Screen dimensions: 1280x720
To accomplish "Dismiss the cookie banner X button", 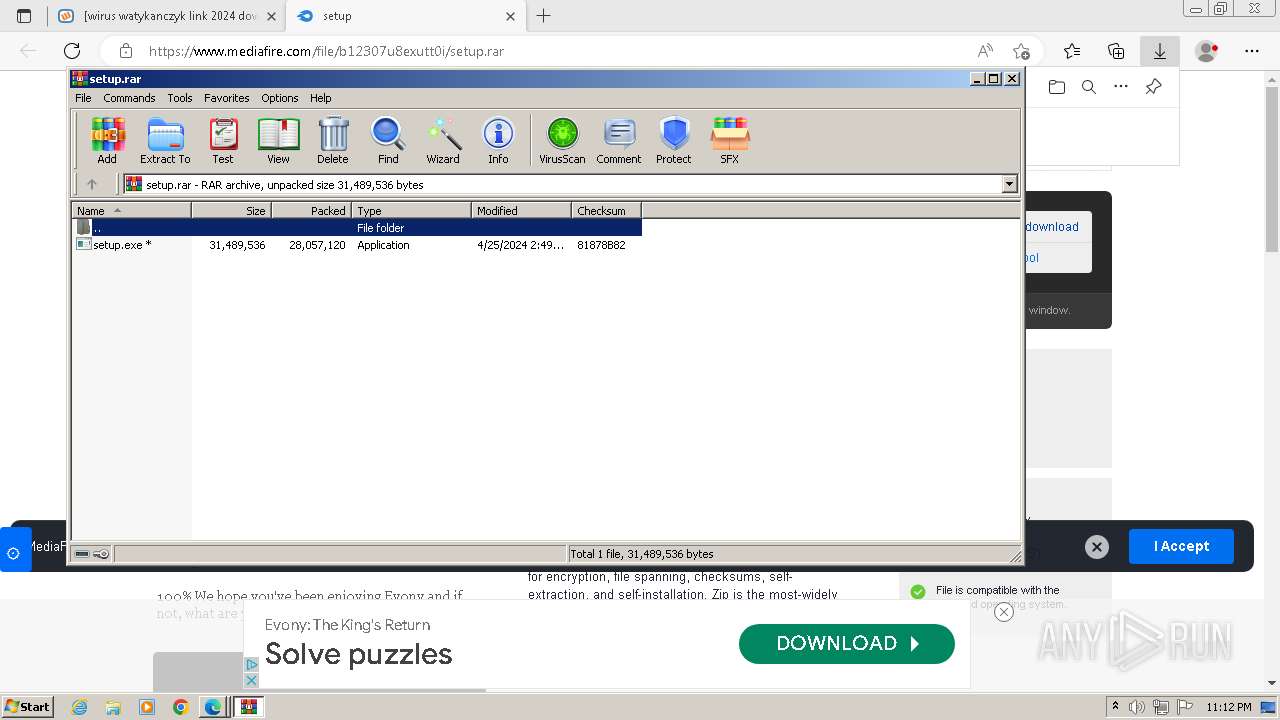I will (1097, 547).
